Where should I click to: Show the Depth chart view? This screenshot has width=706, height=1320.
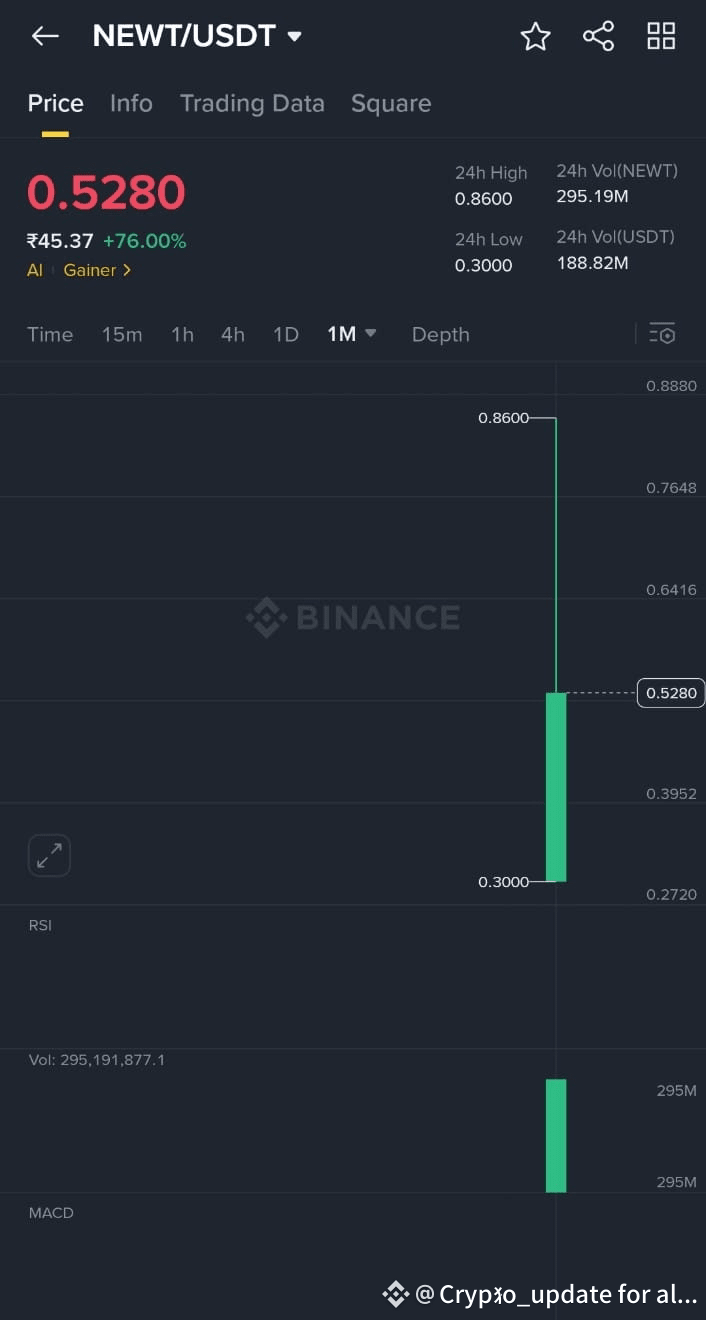(440, 334)
